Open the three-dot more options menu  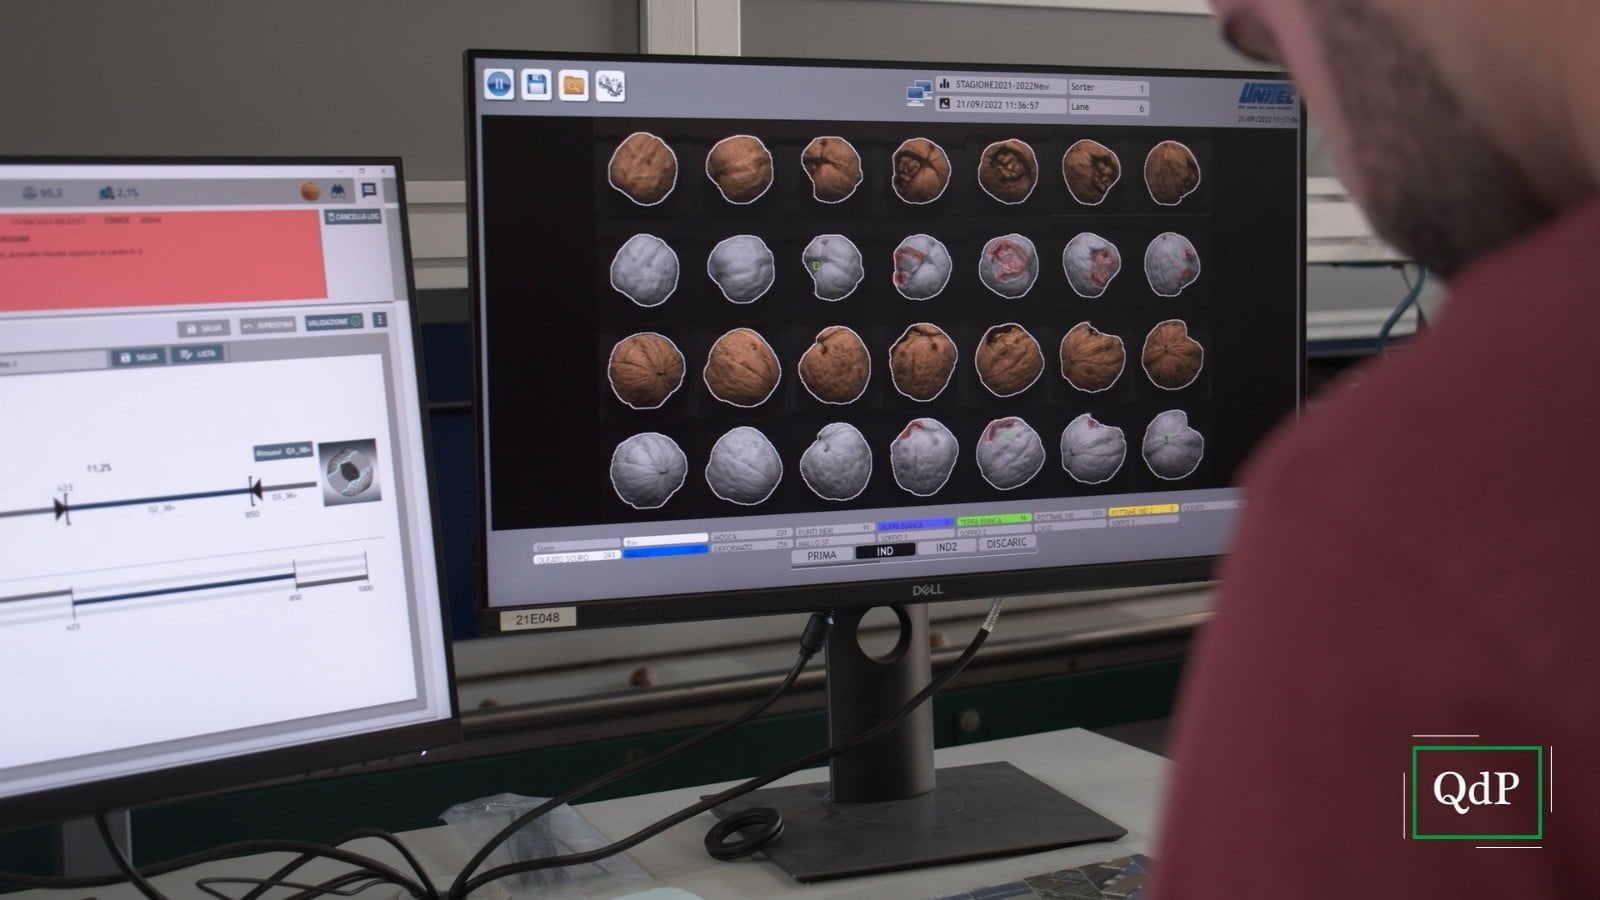pyautogui.click(x=379, y=320)
